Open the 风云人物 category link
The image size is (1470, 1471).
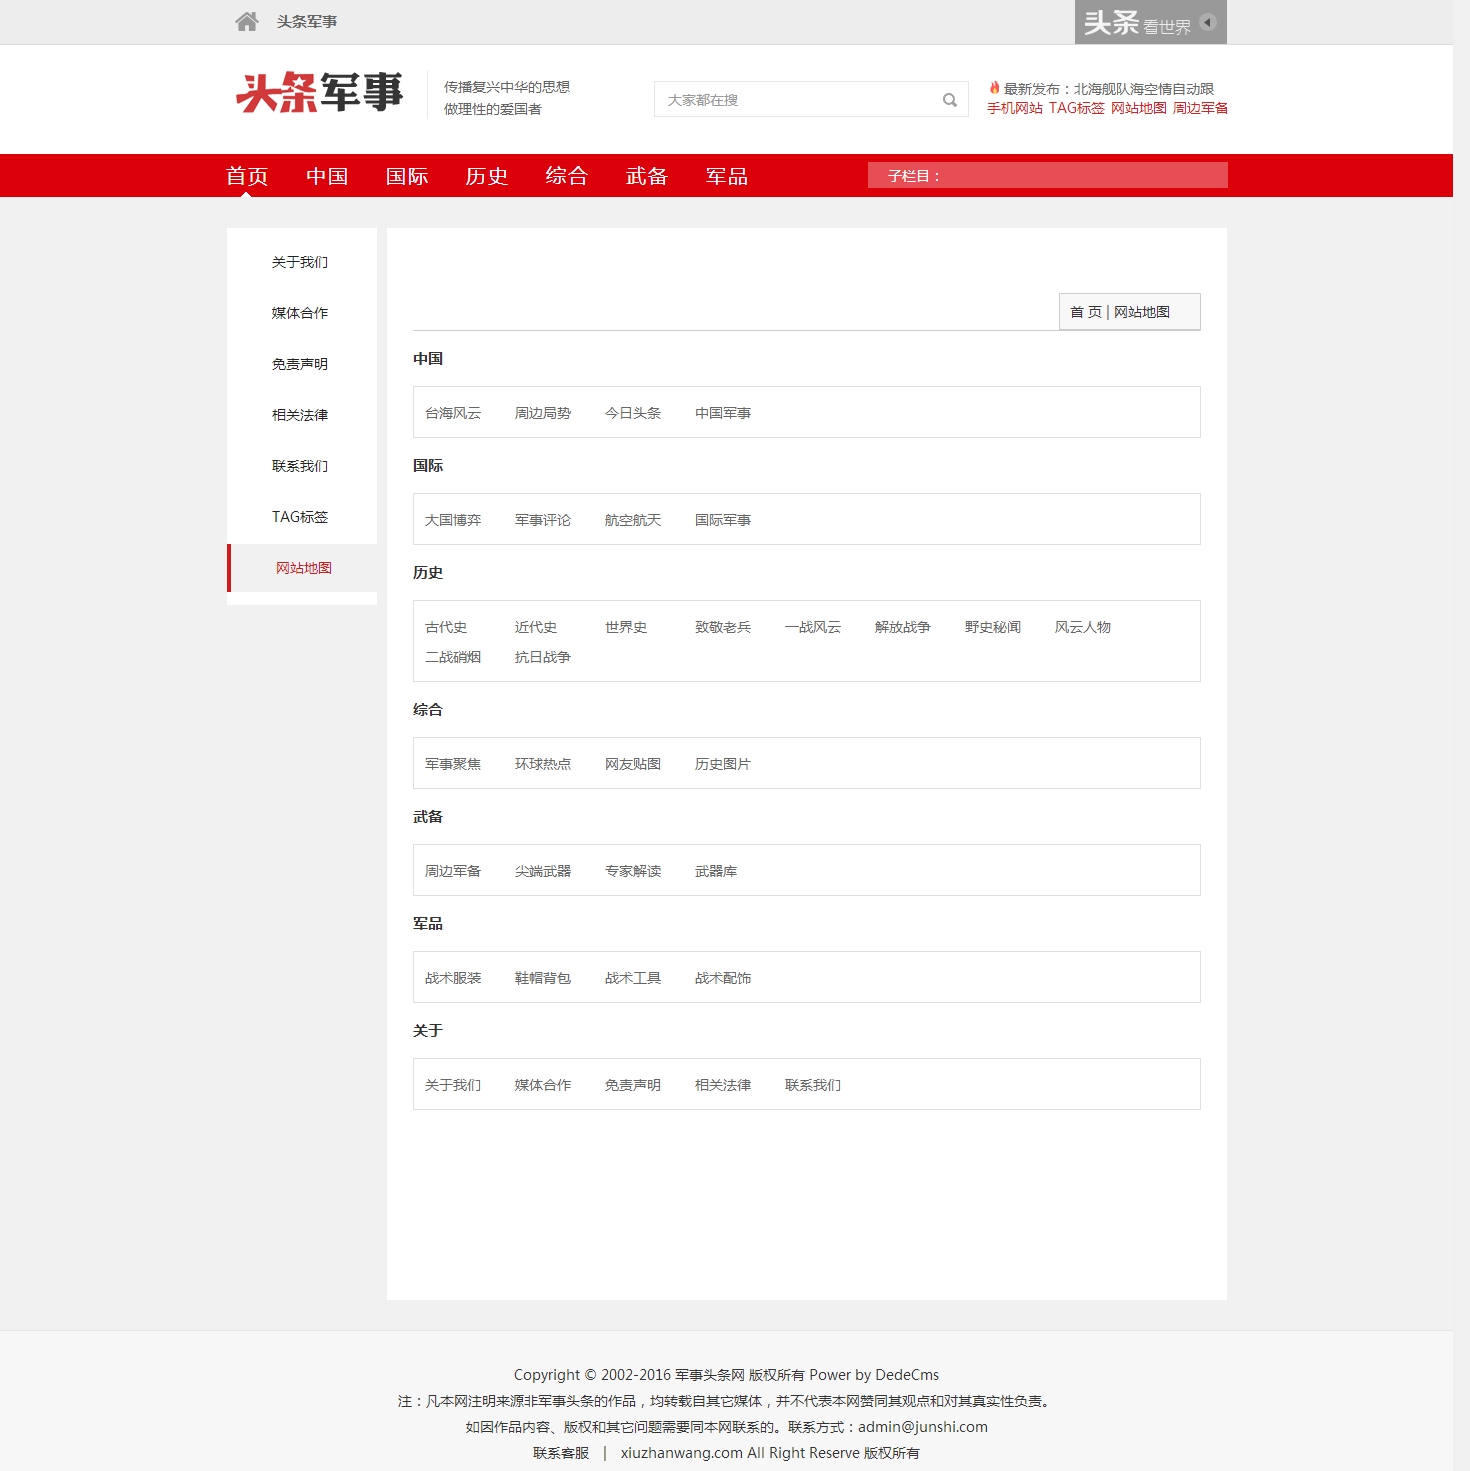click(x=1083, y=627)
